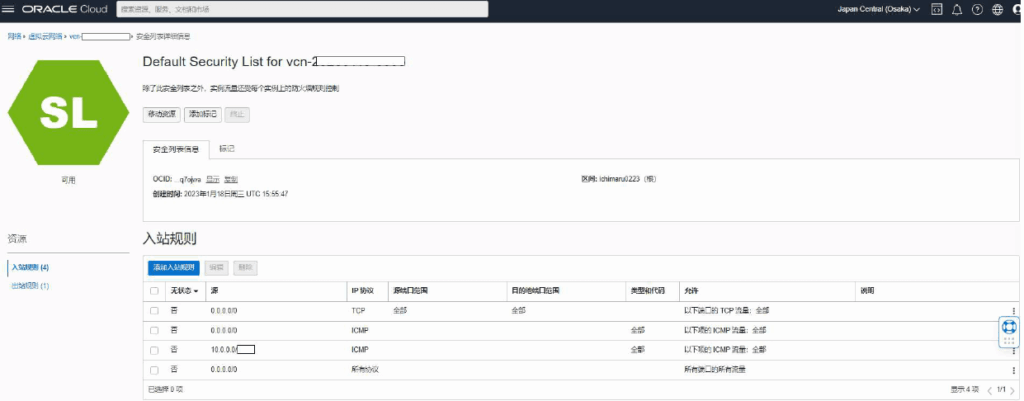The width and height of the screenshot is (1024, 401).
Task: Click the 添加标记 button
Action: click(202, 114)
